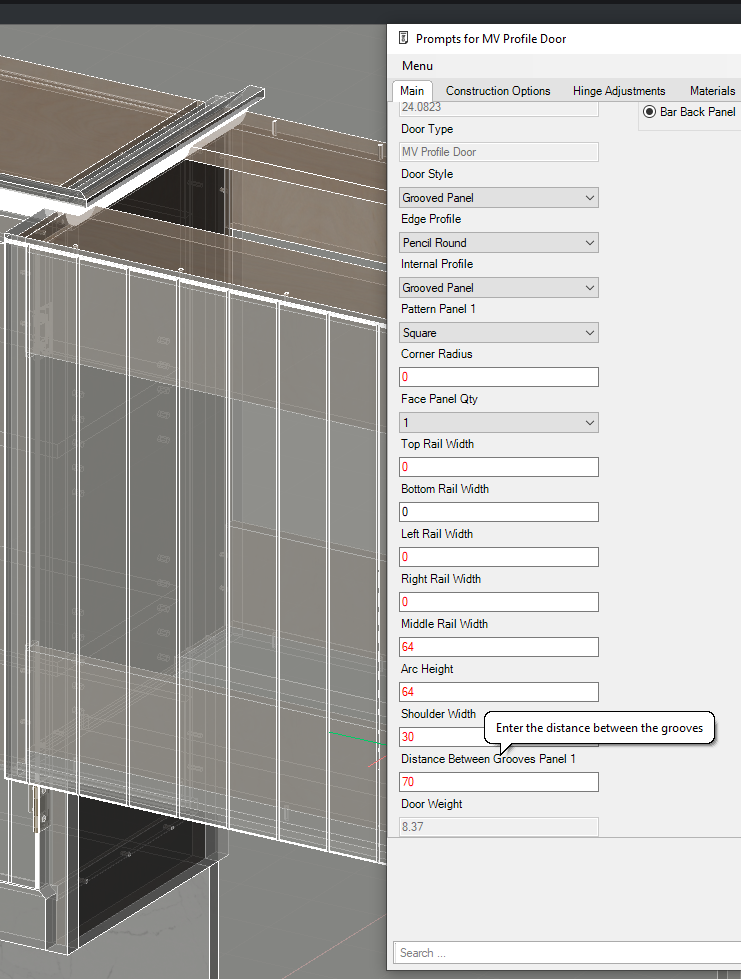
Task: Click the Distance Between Grooves Panel 1 field
Action: 499,782
